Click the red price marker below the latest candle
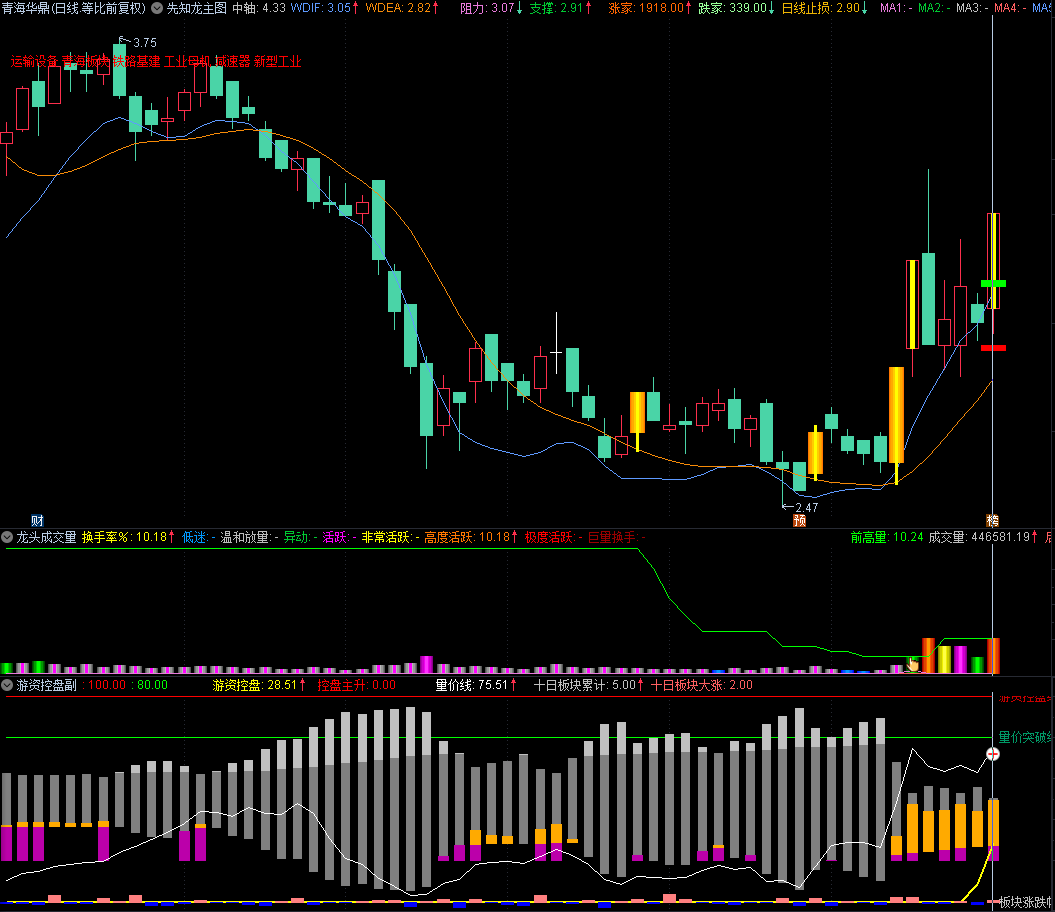1055x912 pixels. click(x=993, y=348)
